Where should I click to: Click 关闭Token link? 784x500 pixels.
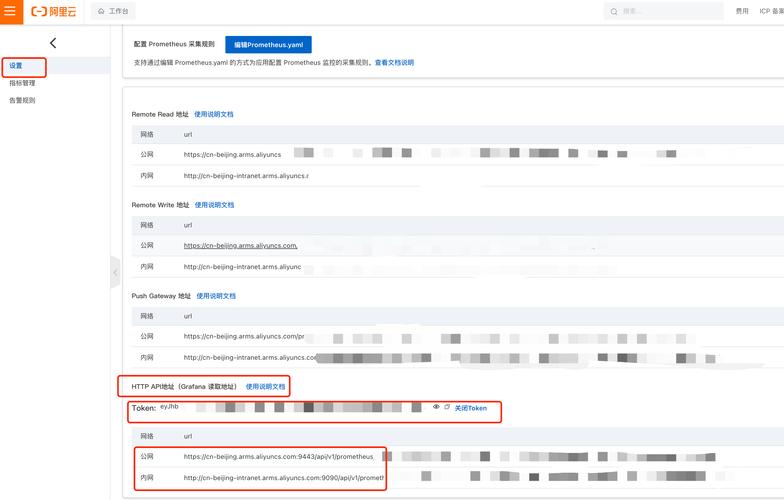pos(470,408)
